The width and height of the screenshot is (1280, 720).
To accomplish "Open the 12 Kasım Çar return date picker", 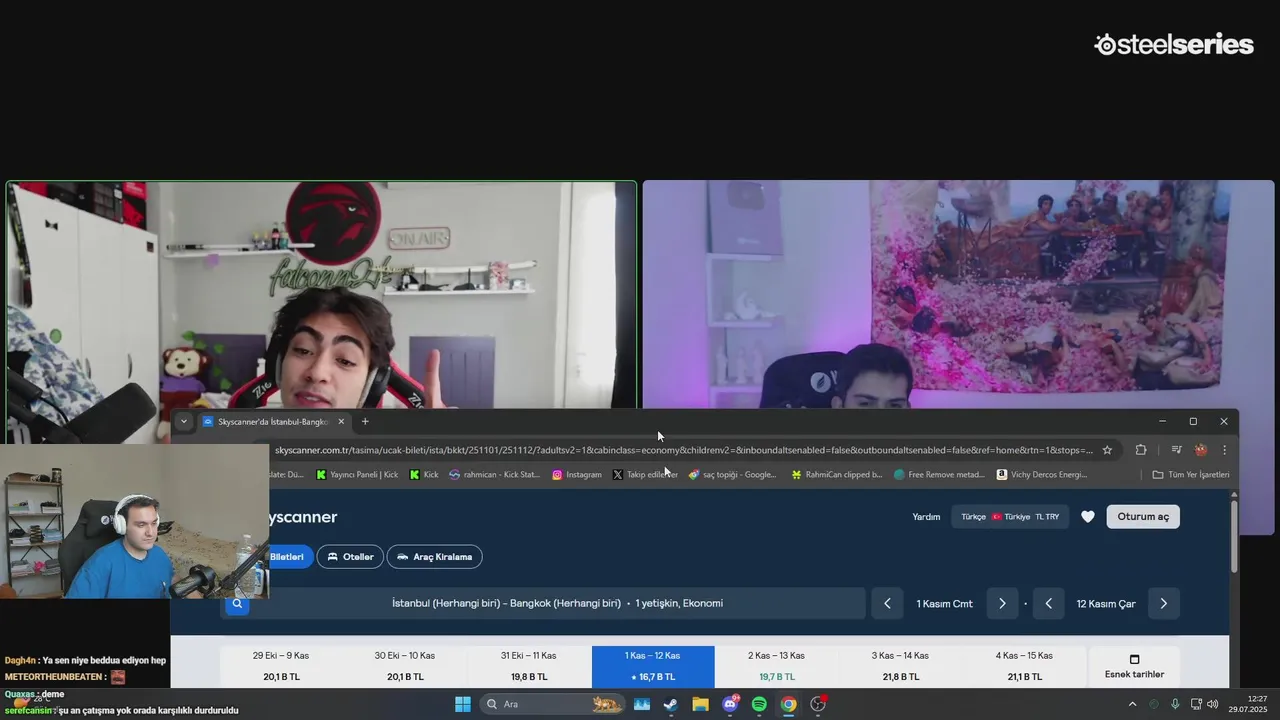I will 1106,604.
